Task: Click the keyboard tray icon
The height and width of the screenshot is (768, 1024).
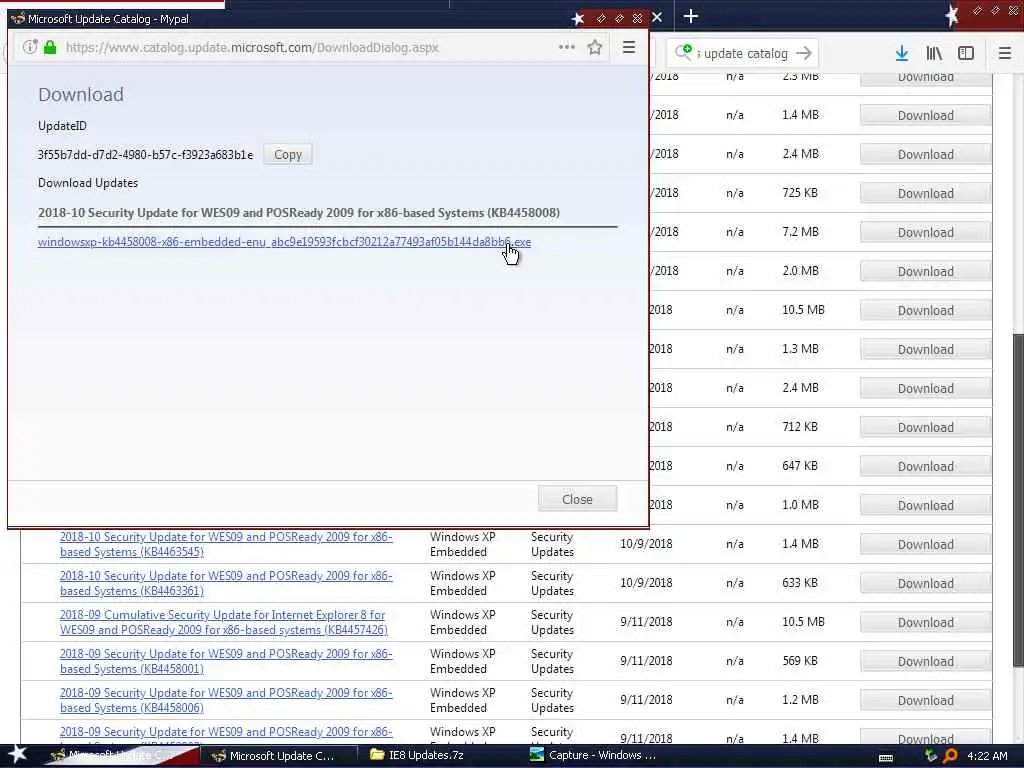Action: click(x=886, y=758)
